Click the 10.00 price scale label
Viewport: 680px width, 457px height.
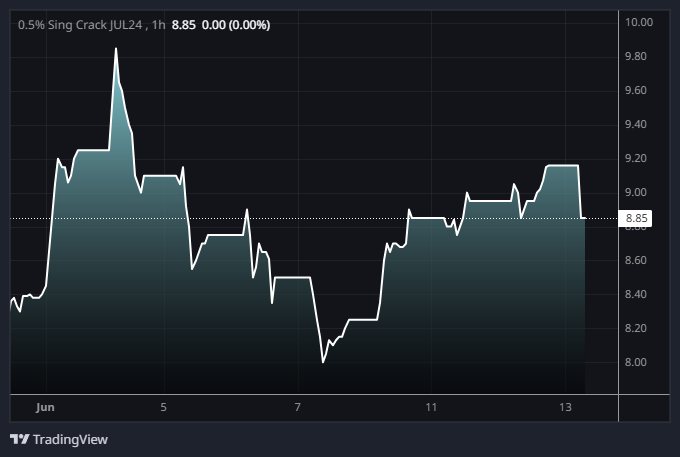pos(638,22)
